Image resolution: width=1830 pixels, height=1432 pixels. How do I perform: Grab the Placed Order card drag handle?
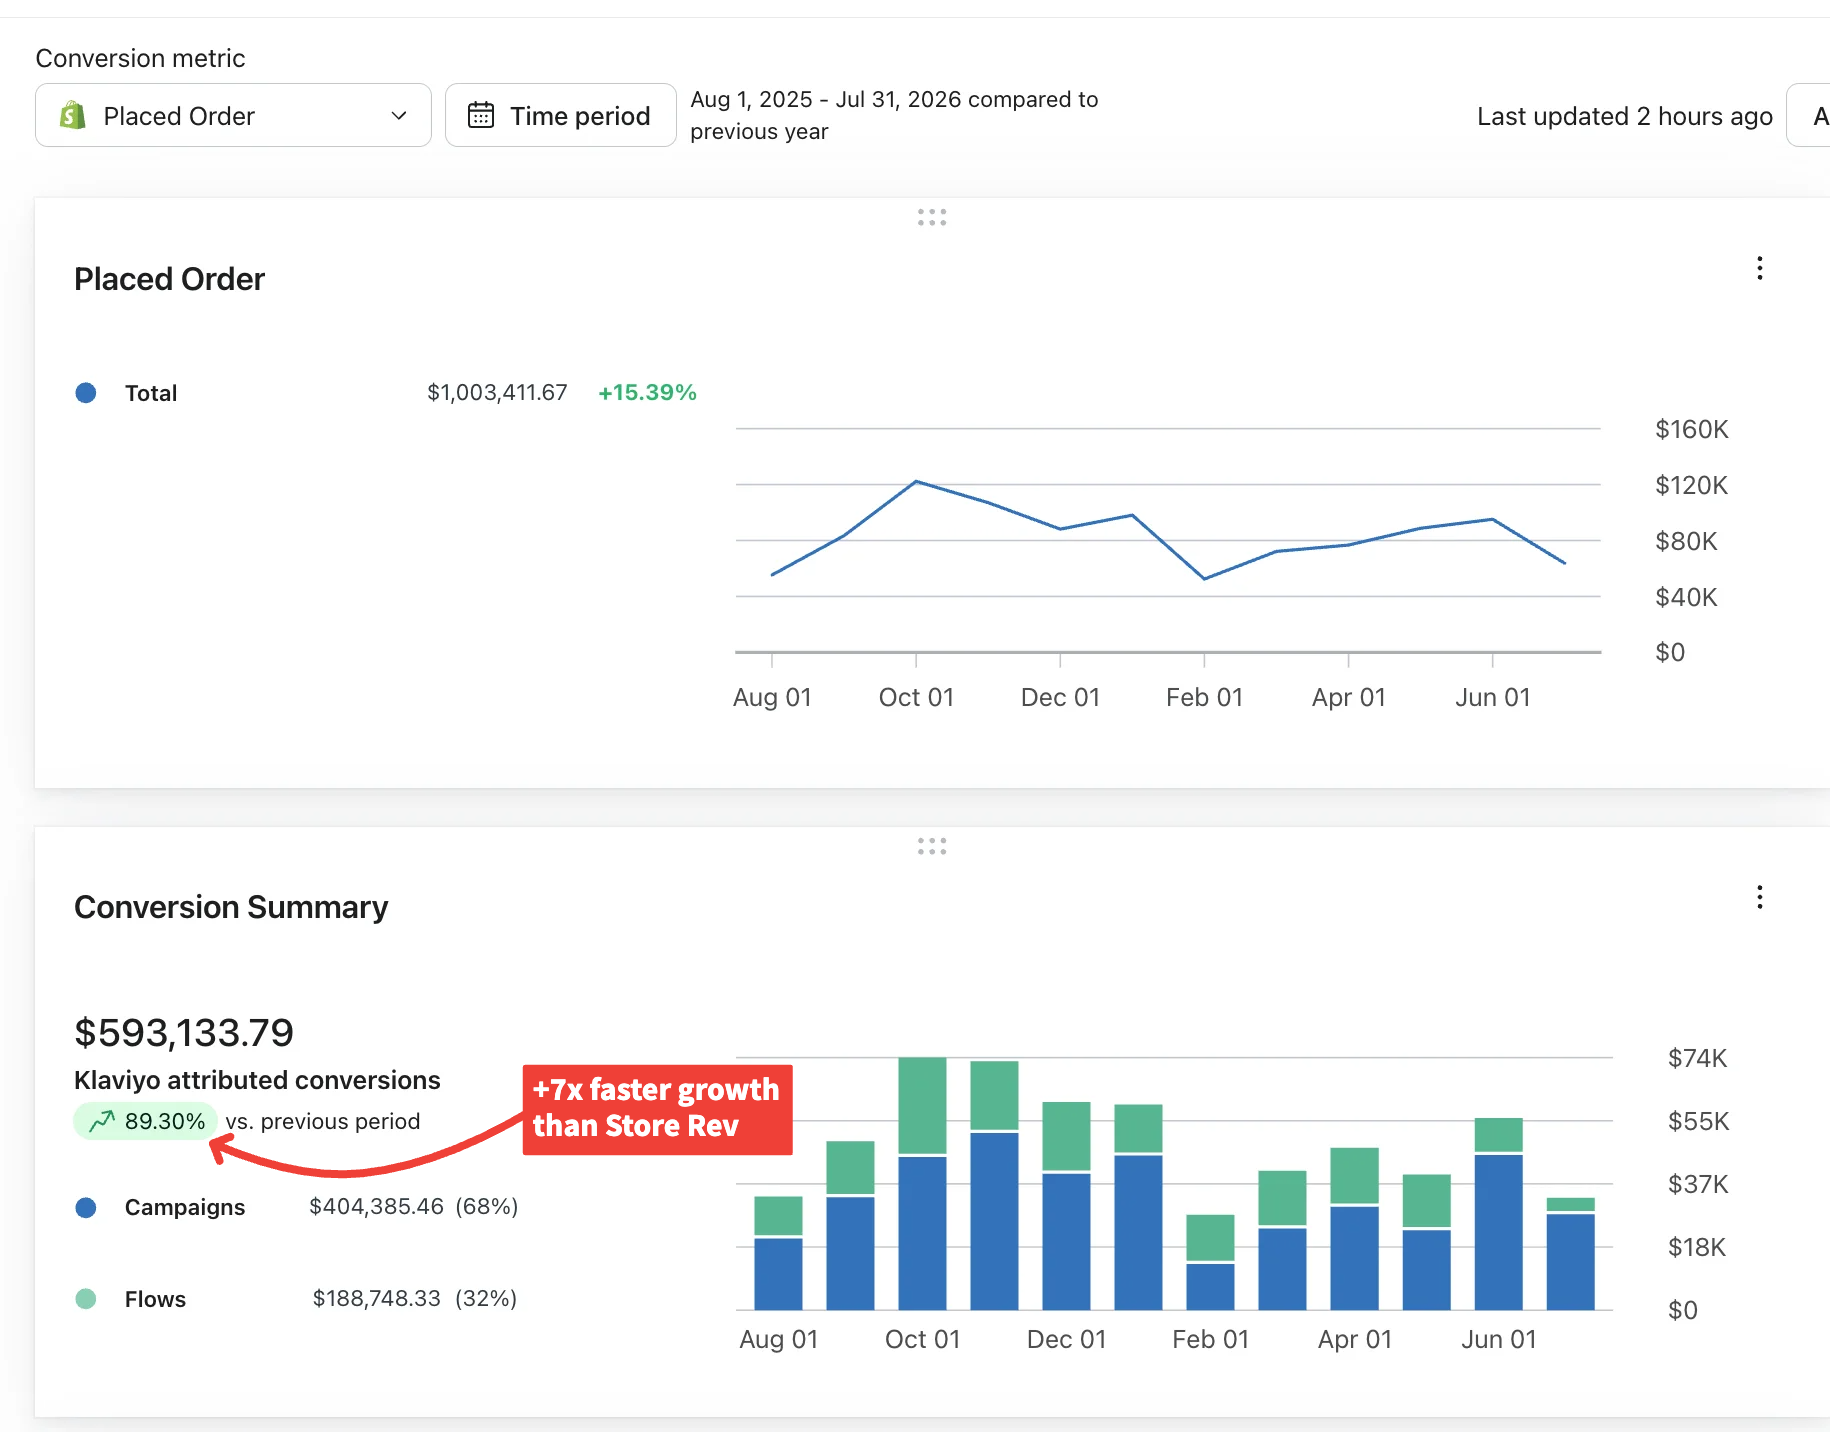(932, 217)
